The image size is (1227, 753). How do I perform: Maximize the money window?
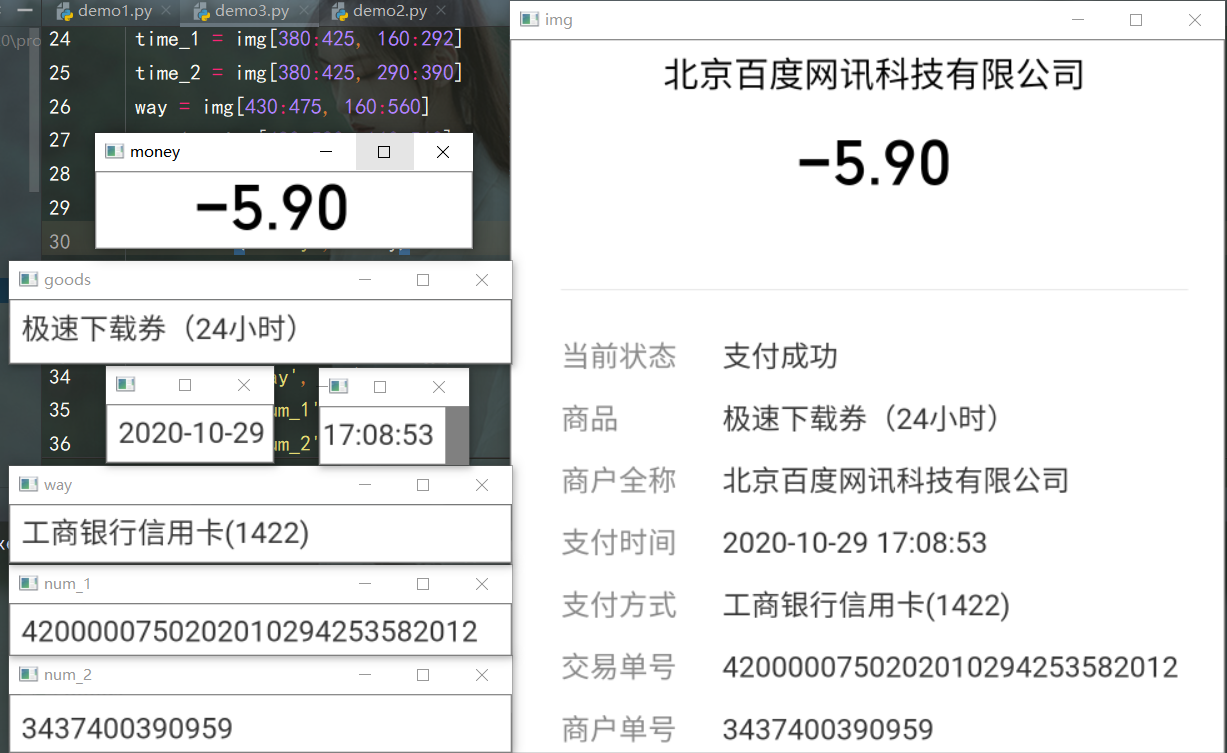click(384, 152)
